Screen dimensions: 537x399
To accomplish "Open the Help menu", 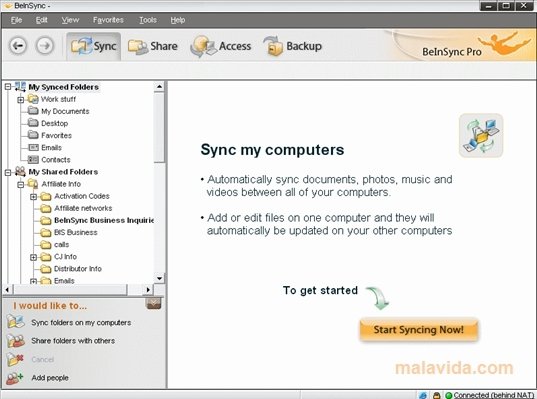I will (178, 20).
